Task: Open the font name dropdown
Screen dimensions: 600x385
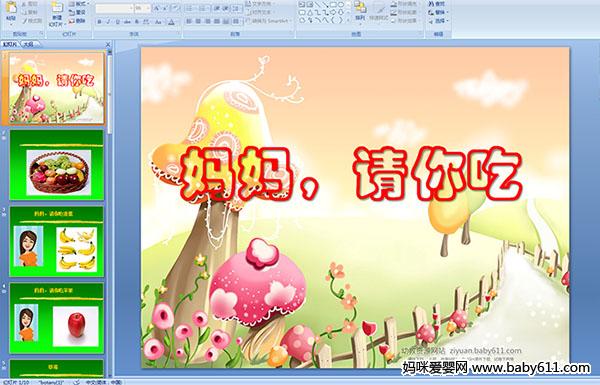Action: point(114,8)
